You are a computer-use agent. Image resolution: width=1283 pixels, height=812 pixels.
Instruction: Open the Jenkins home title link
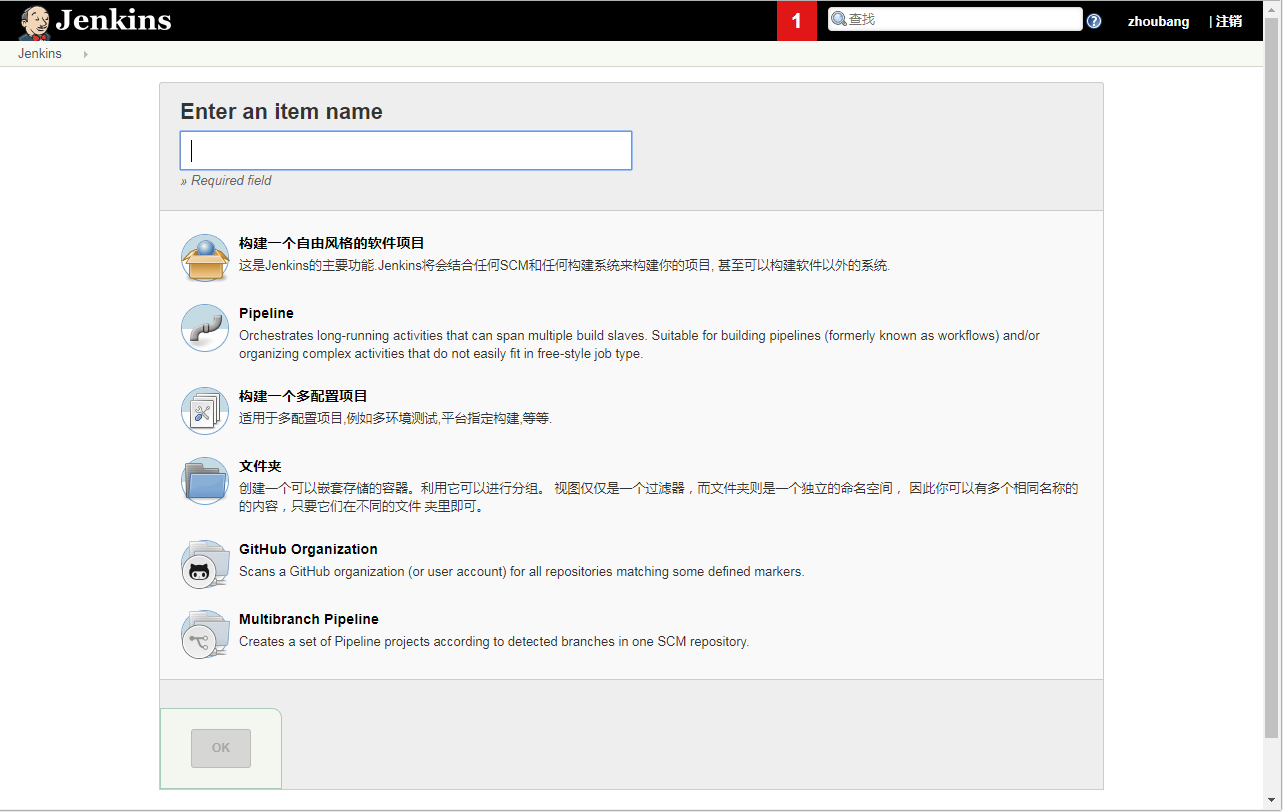(x=113, y=20)
